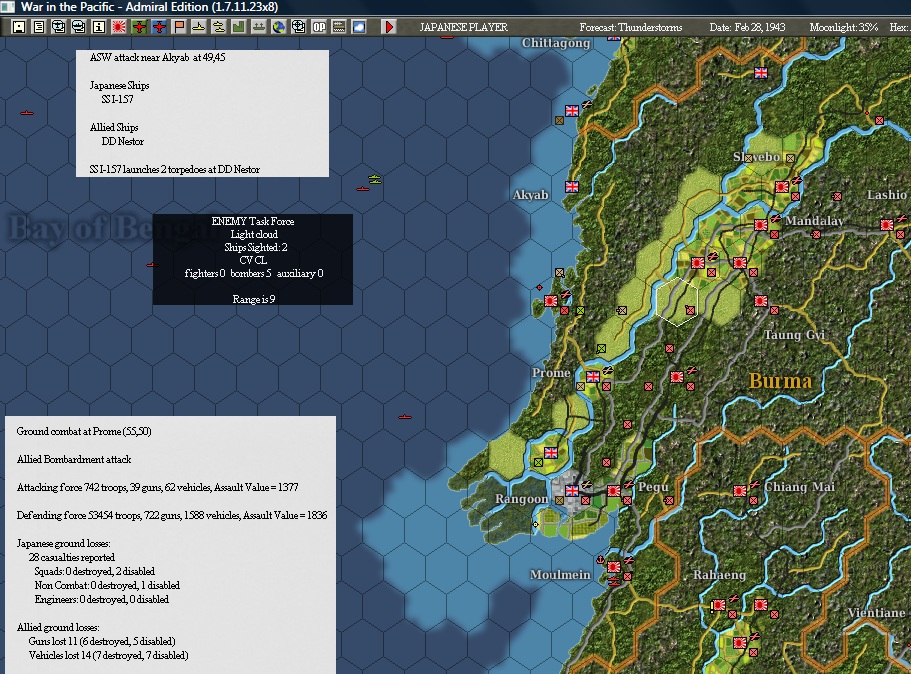Click the two yellow ships toolbar icon
This screenshot has height=674, width=911.
(x=218, y=27)
